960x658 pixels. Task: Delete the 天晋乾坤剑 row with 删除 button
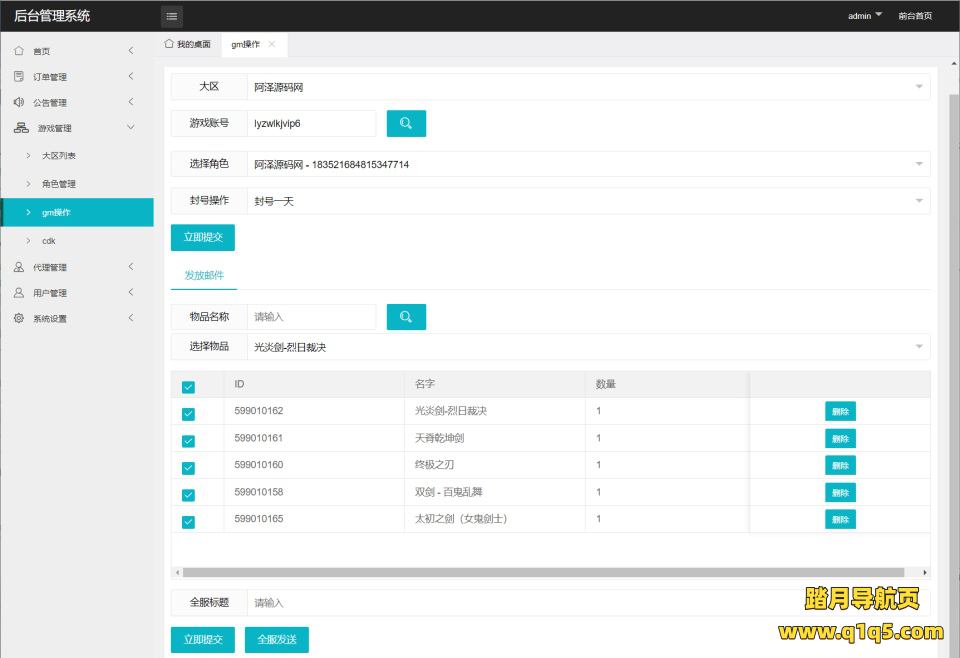point(840,438)
